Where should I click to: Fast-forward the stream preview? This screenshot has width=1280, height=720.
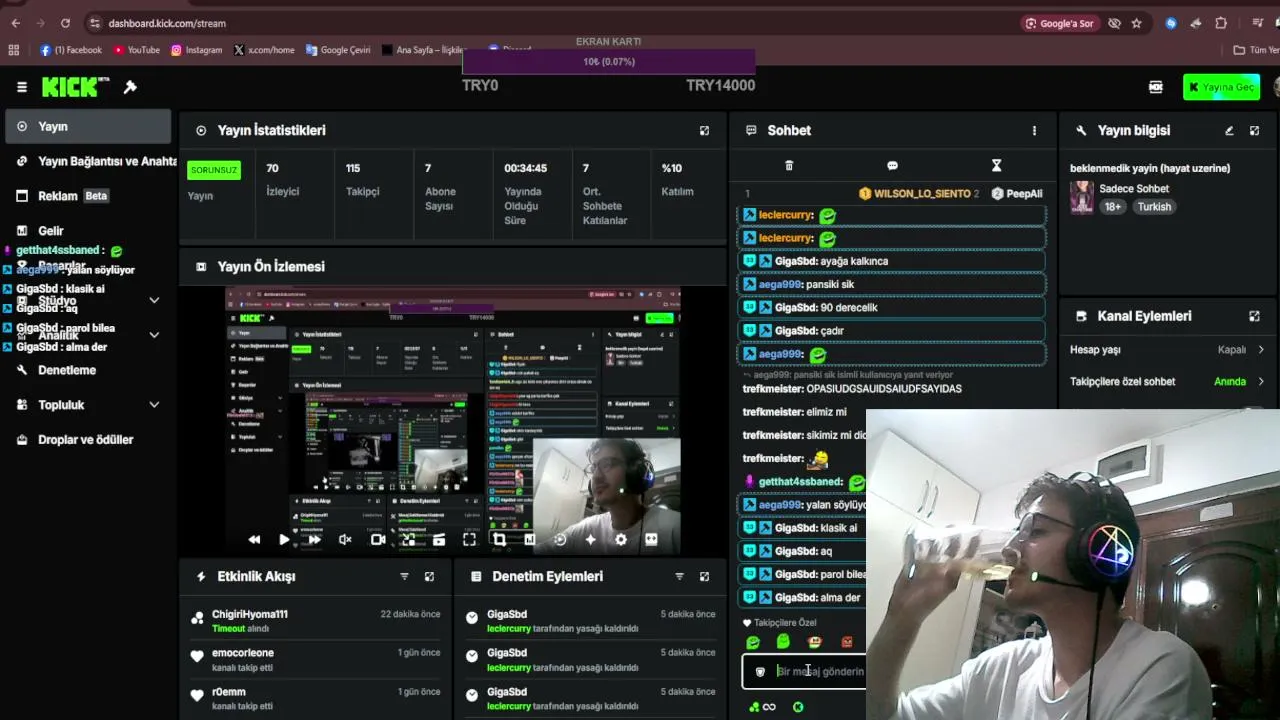(x=314, y=539)
